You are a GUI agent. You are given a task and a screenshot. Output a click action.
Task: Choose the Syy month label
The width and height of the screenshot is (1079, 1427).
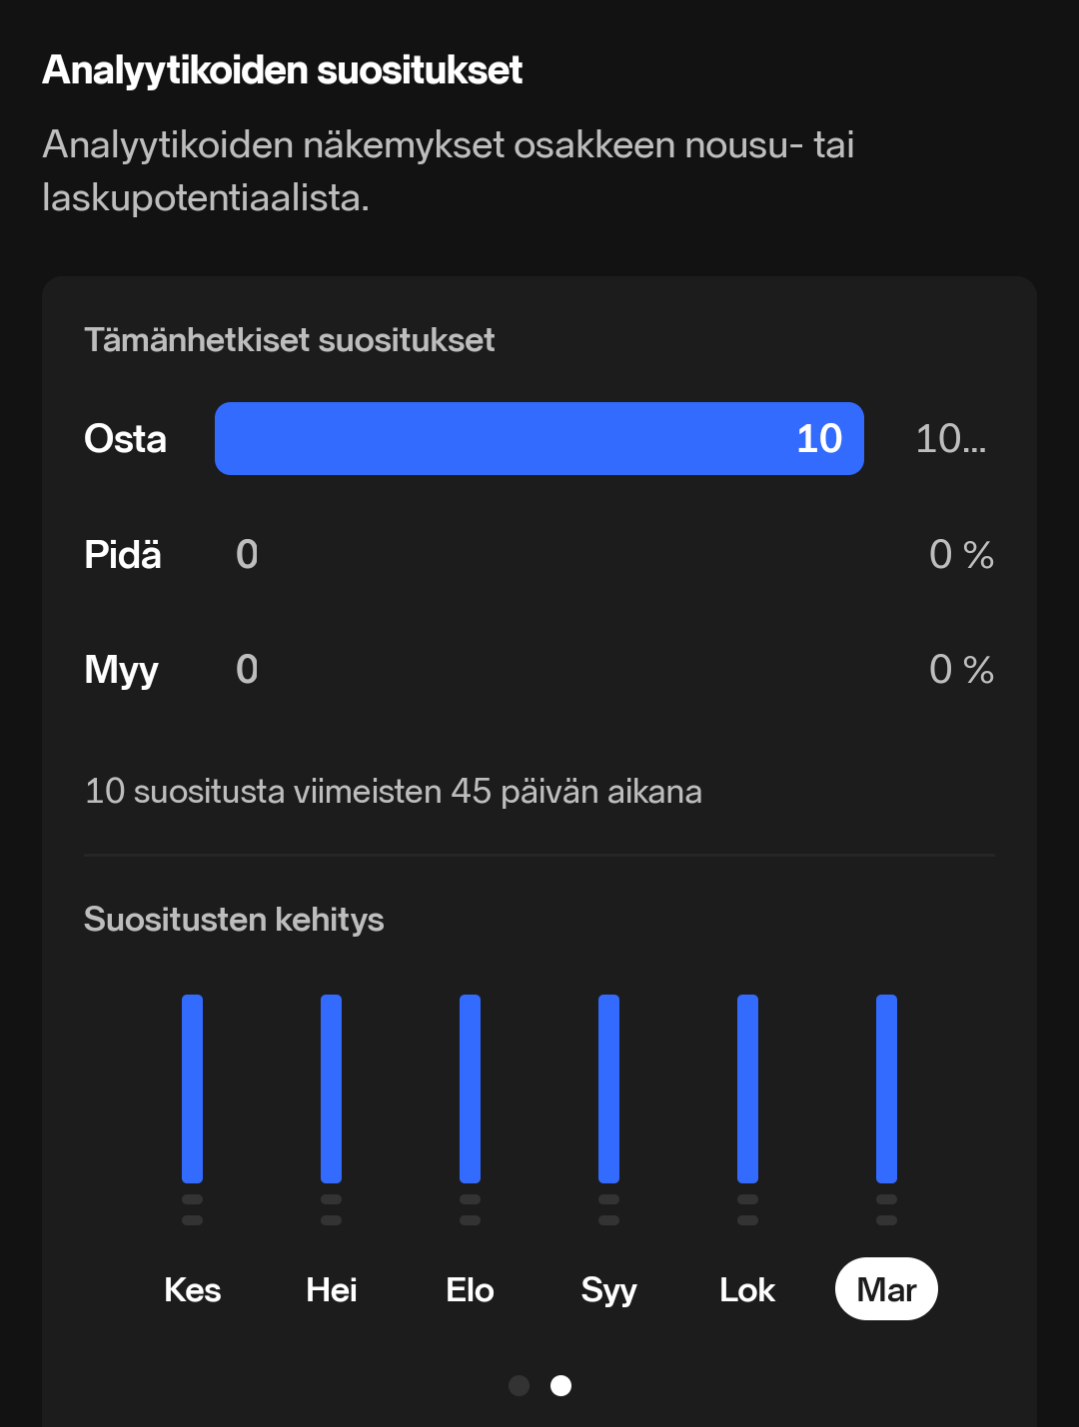coord(608,1289)
